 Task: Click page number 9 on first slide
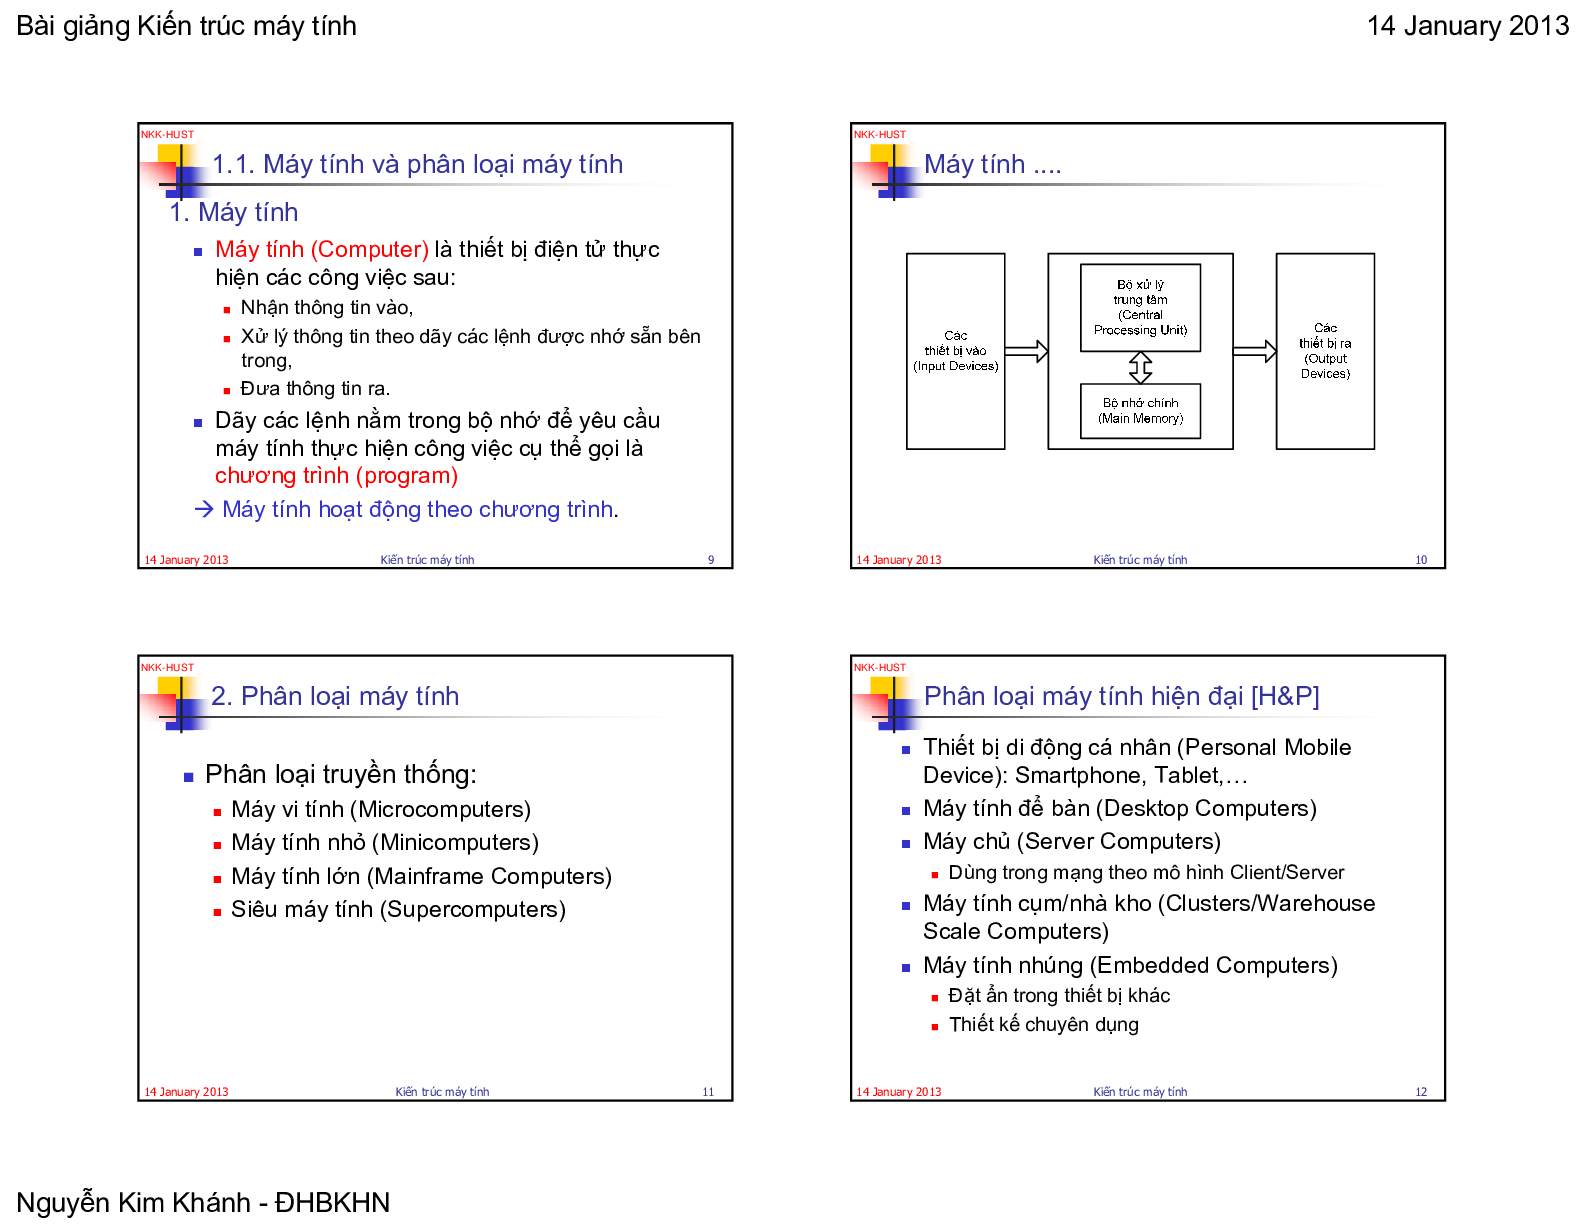(711, 560)
